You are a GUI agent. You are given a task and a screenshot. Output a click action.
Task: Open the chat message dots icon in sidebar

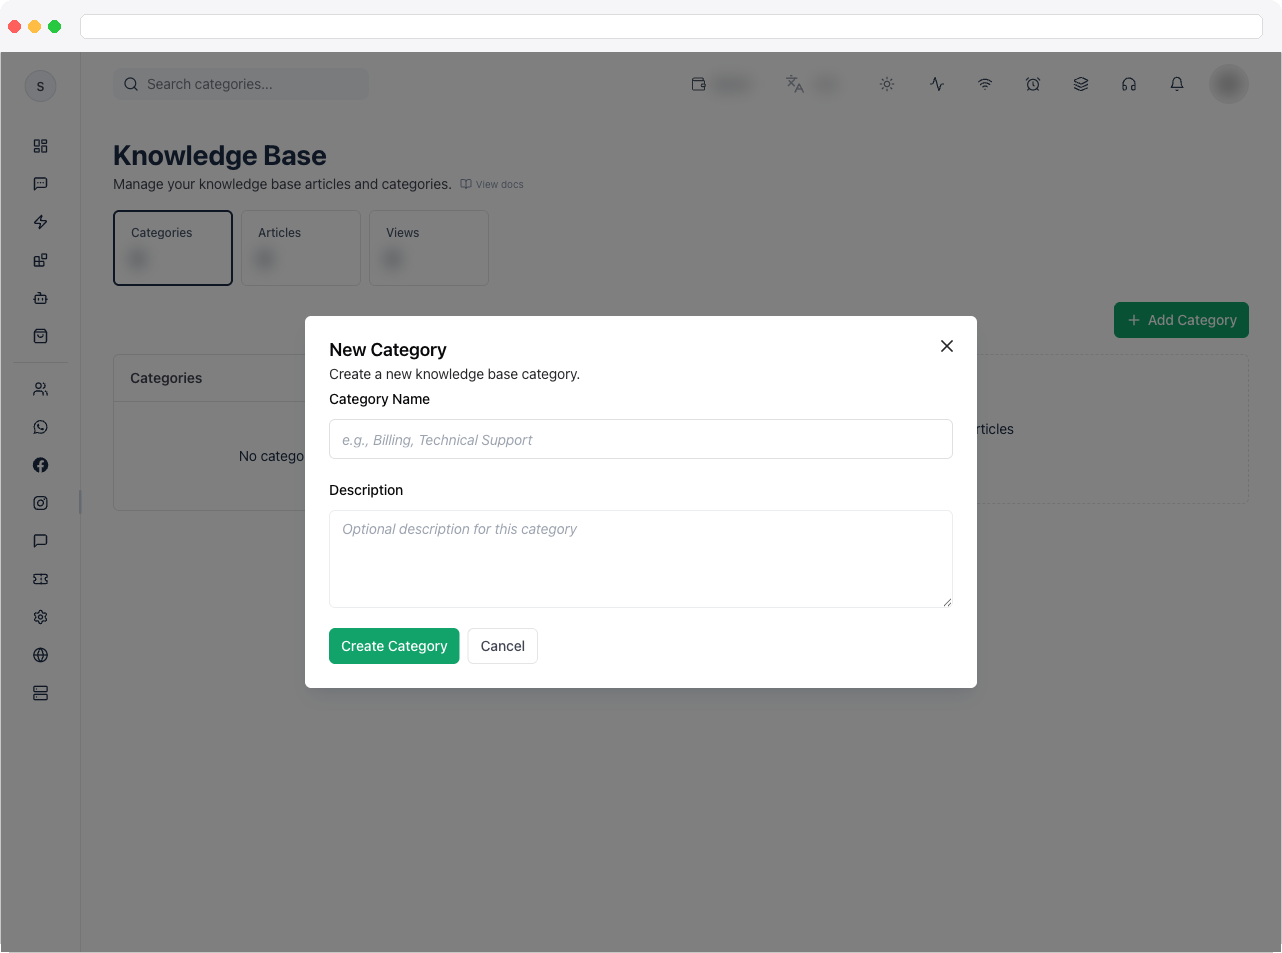coord(40,184)
